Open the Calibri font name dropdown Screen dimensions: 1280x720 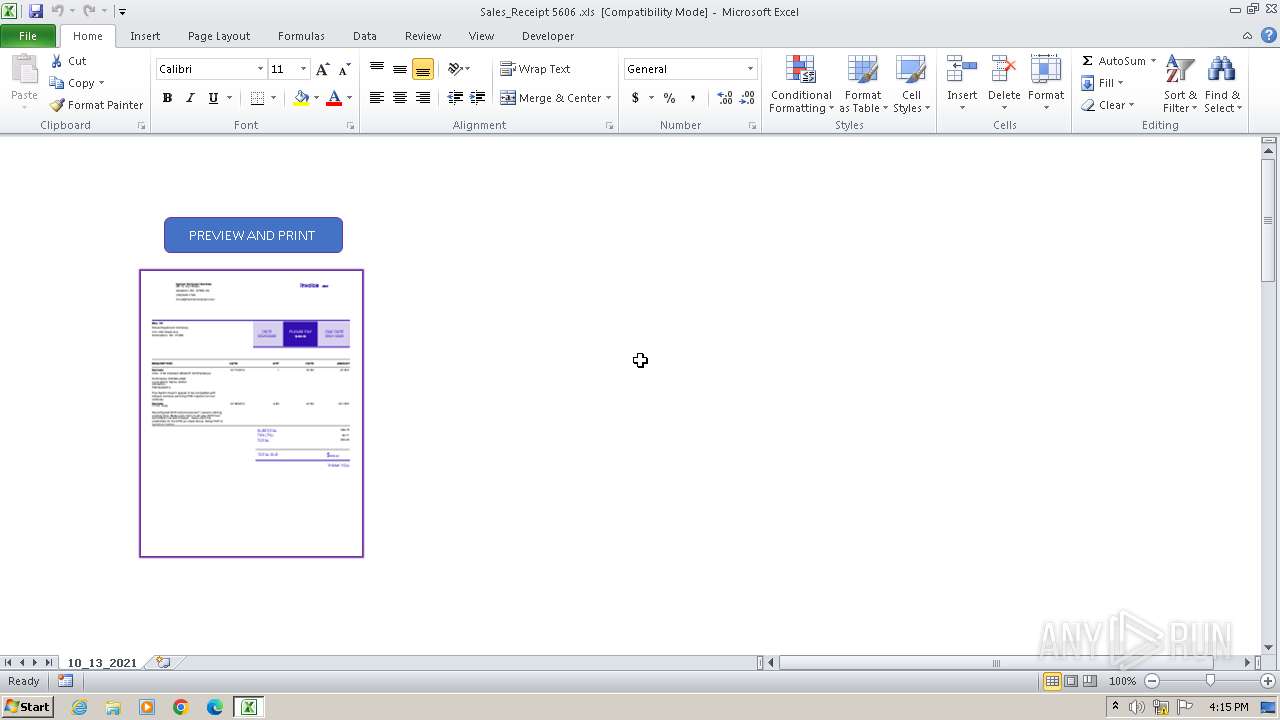pyautogui.click(x=260, y=69)
